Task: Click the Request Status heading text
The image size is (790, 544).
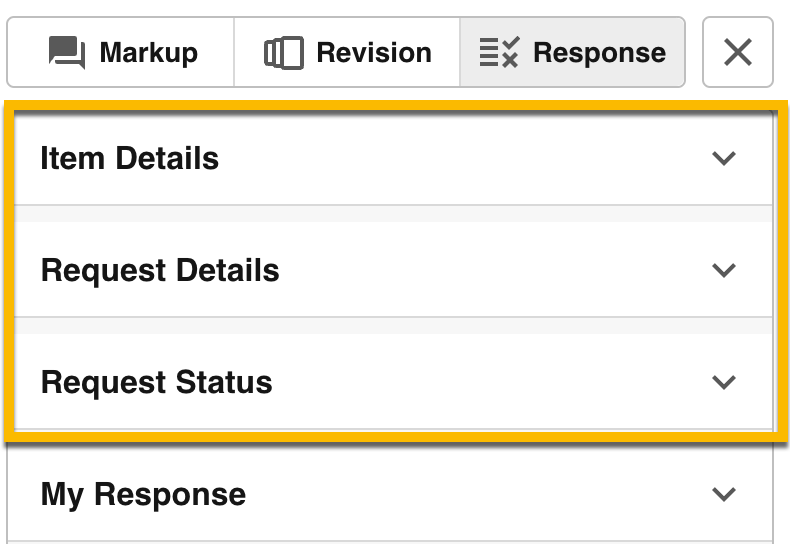Action: click(x=156, y=382)
